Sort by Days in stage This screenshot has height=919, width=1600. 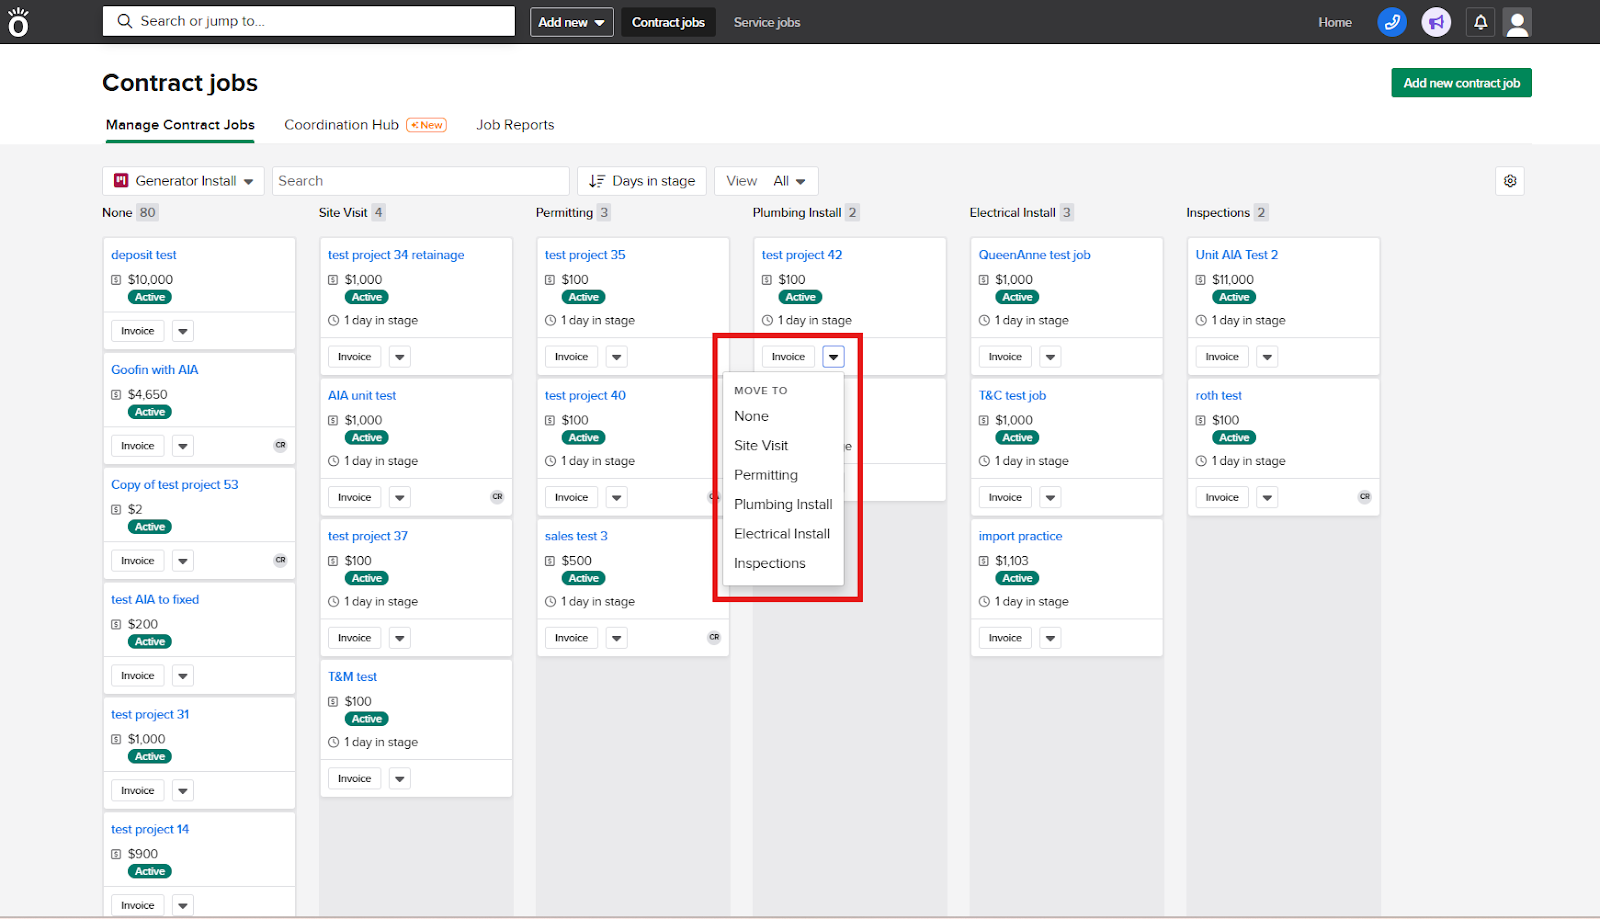coord(642,181)
